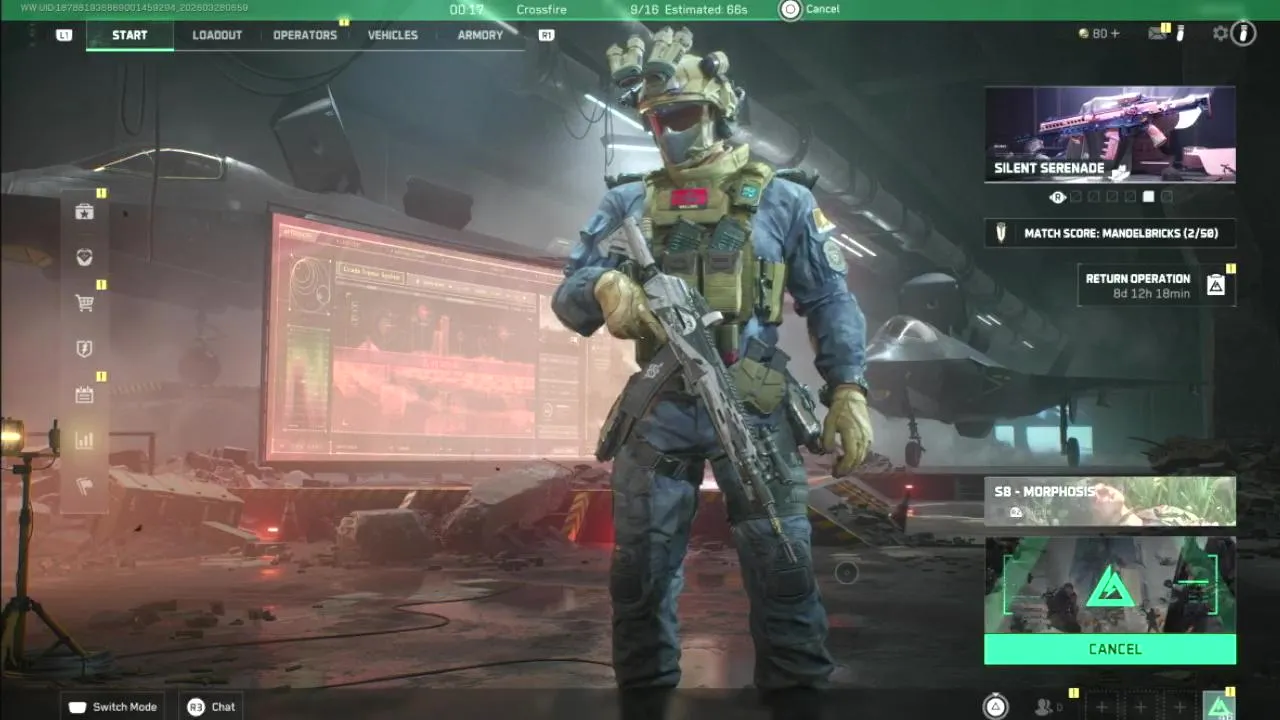Open the mail envelope icon

(1157, 33)
